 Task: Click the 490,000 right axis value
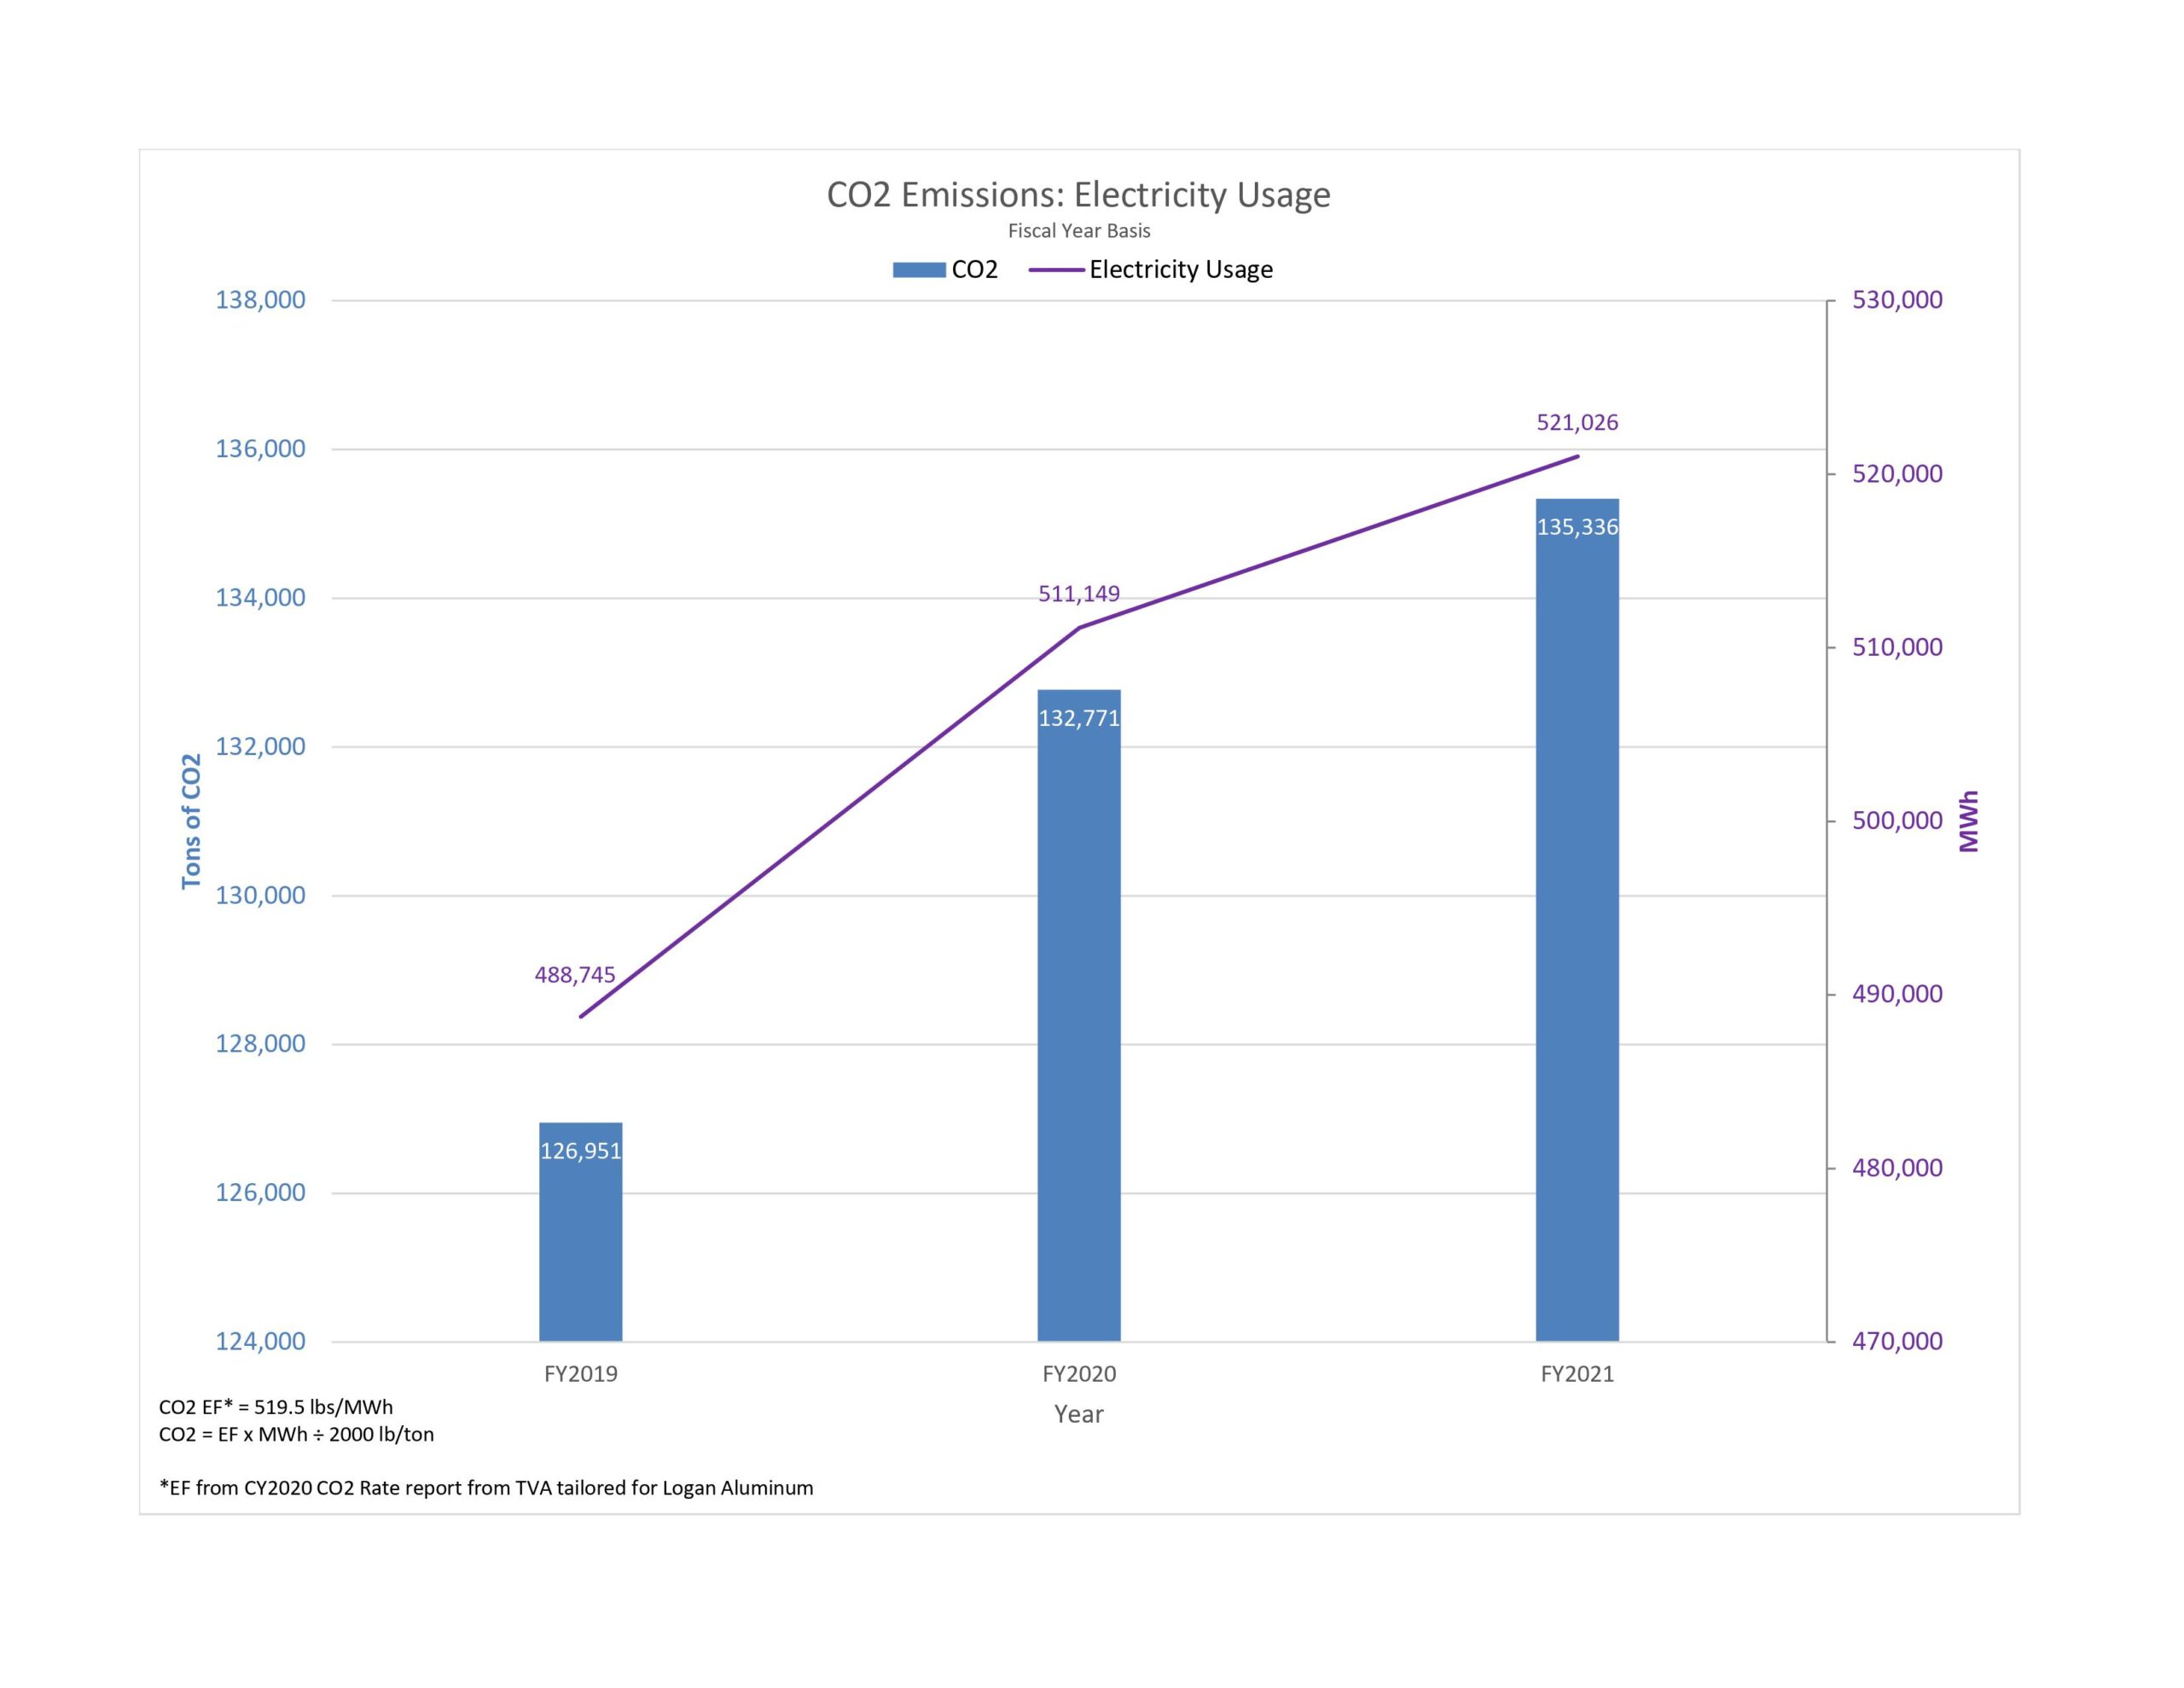1898,994
